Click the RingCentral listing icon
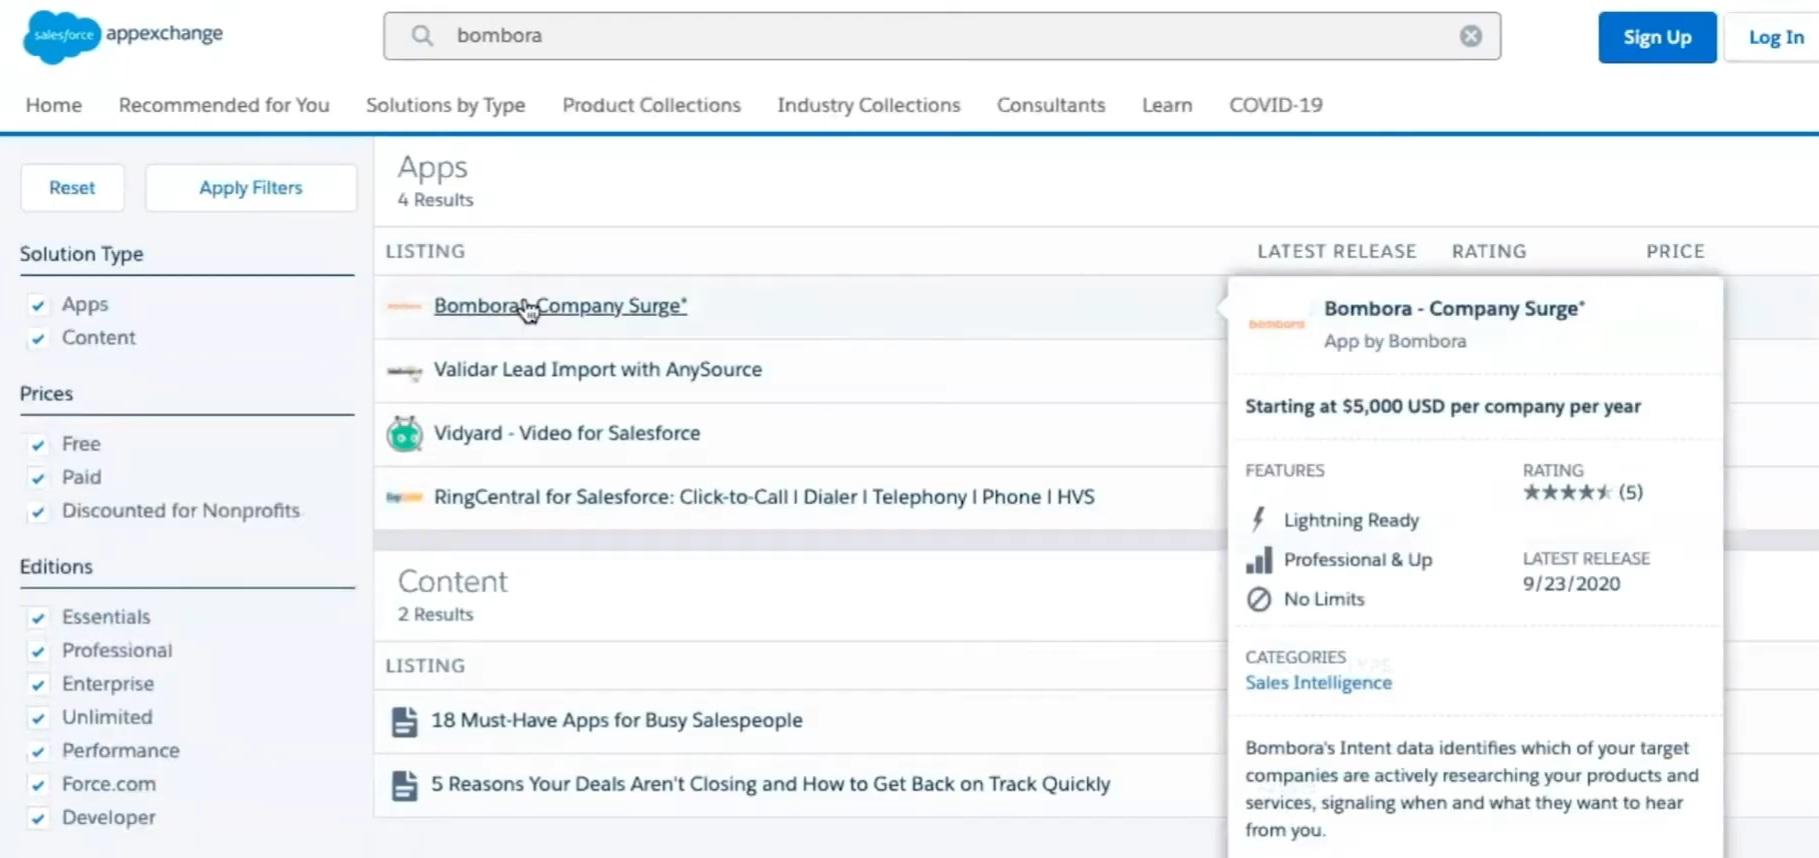The height and width of the screenshot is (858, 1819). (404, 497)
